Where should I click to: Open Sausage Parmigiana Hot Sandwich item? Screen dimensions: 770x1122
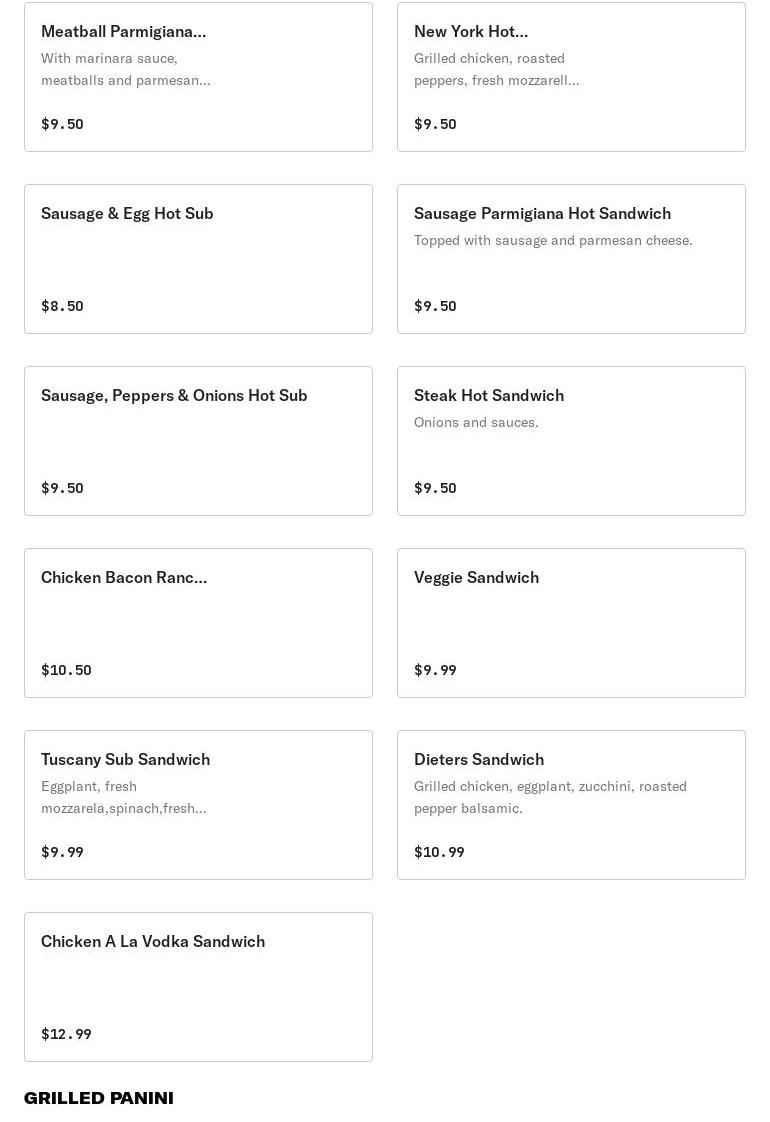tap(571, 259)
